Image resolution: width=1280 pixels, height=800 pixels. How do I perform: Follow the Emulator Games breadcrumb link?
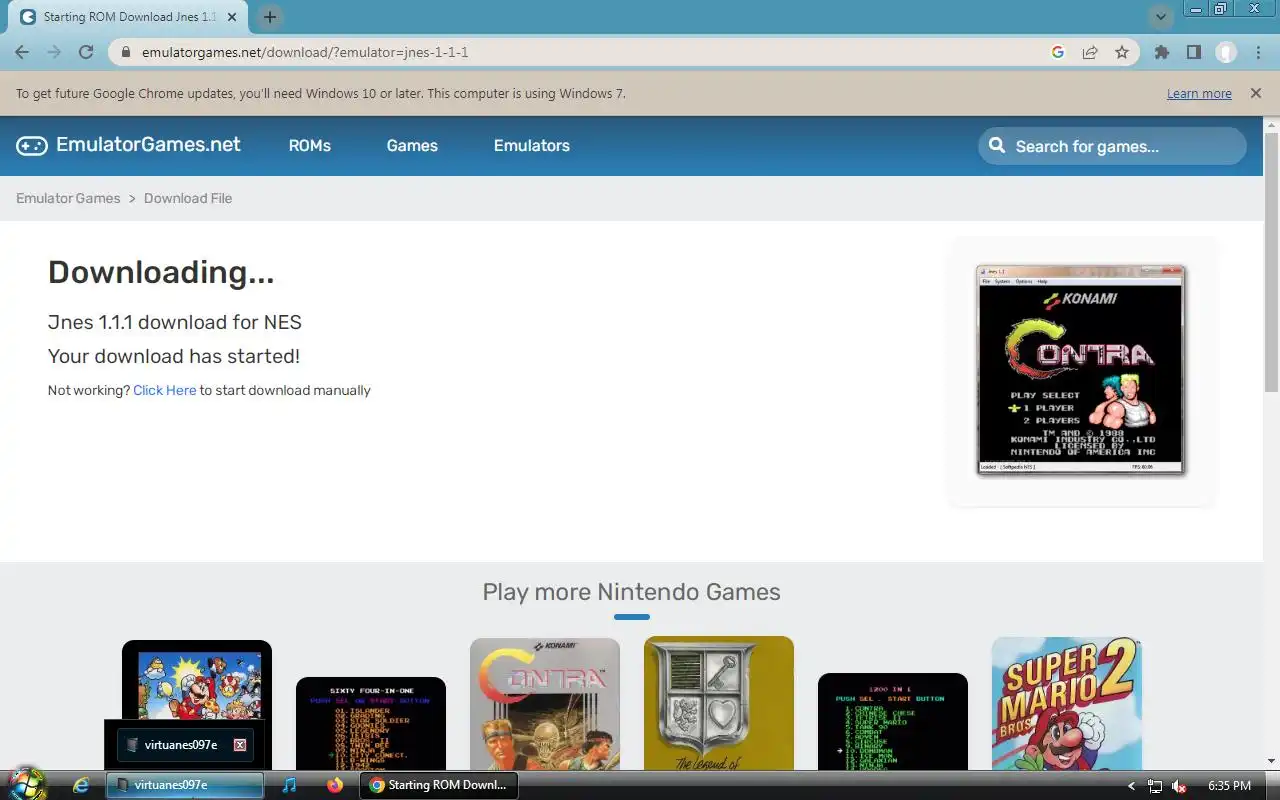pos(68,198)
